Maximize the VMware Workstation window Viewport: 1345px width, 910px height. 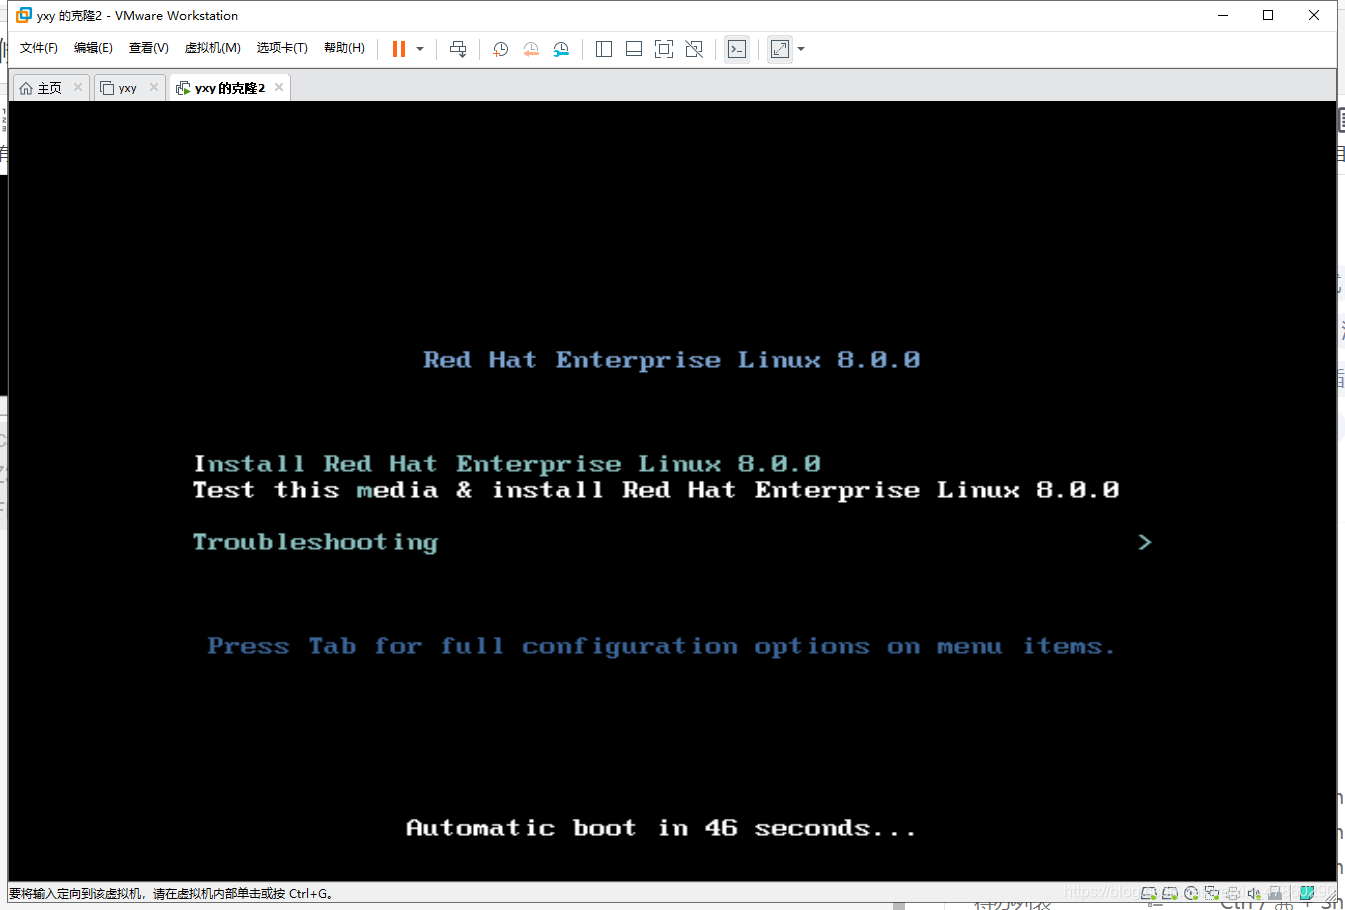1268,15
